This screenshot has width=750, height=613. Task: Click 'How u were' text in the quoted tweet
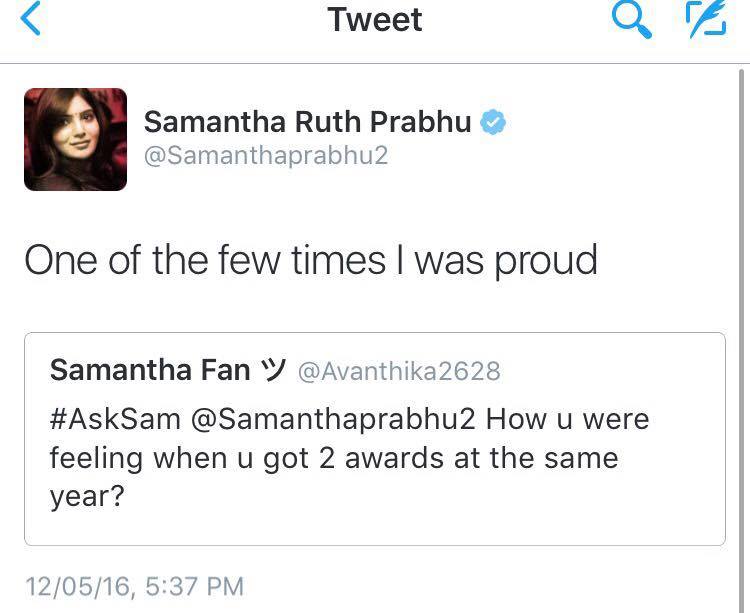(567, 418)
